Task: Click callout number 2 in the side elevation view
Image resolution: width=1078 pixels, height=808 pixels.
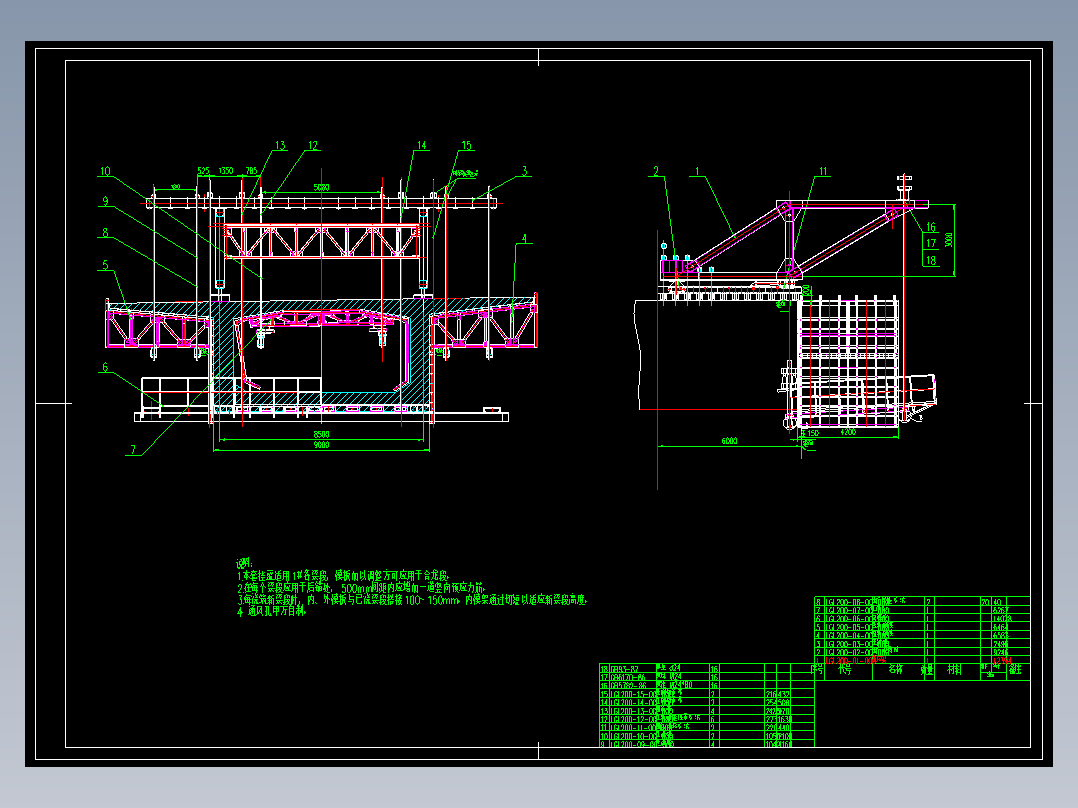Action: [x=656, y=171]
